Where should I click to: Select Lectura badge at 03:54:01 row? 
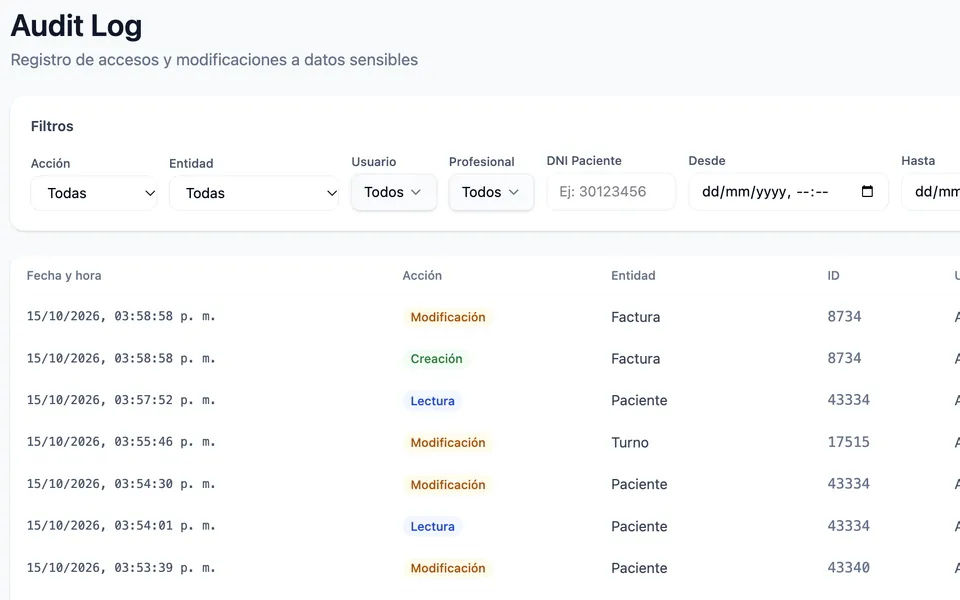point(432,527)
